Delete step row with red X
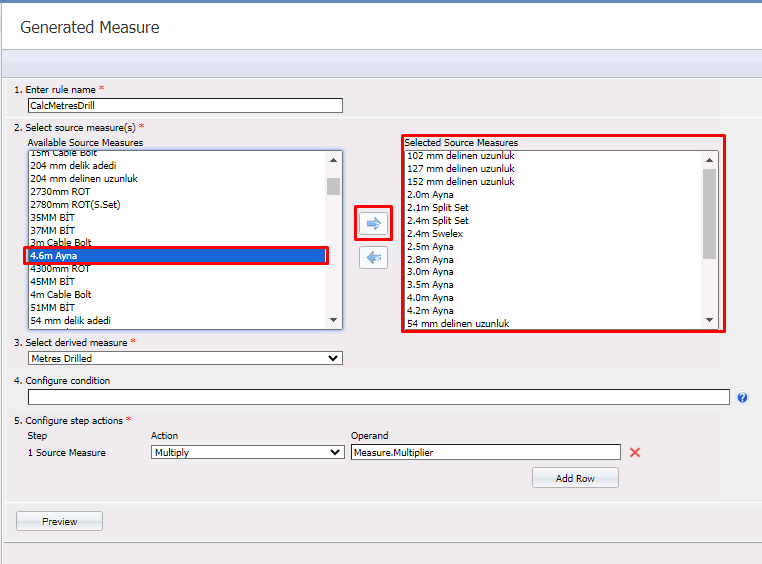The image size is (762, 564). [x=634, y=453]
